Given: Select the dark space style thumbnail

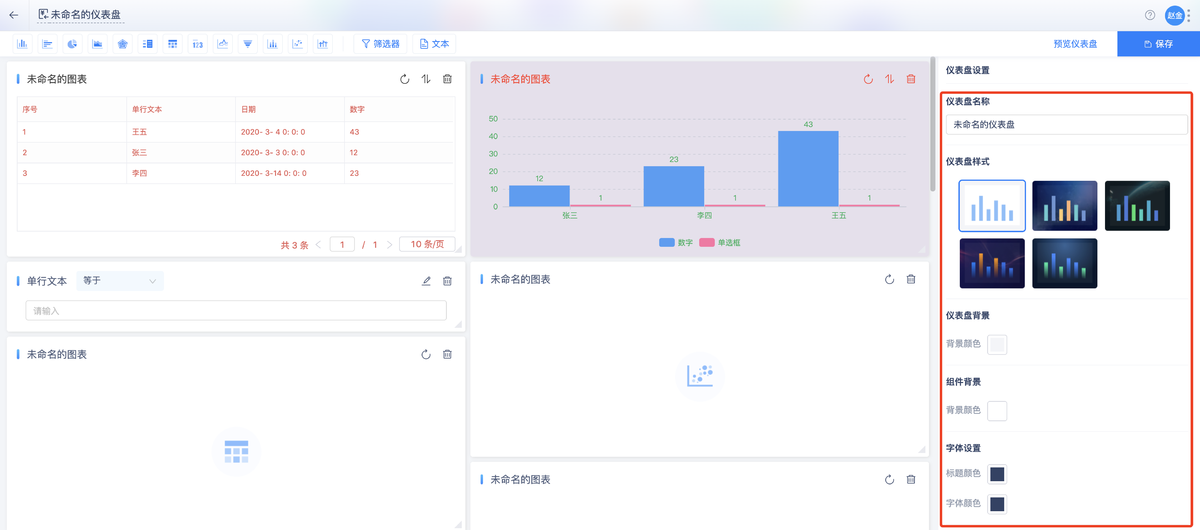Looking at the screenshot, I should click(x=1137, y=205).
